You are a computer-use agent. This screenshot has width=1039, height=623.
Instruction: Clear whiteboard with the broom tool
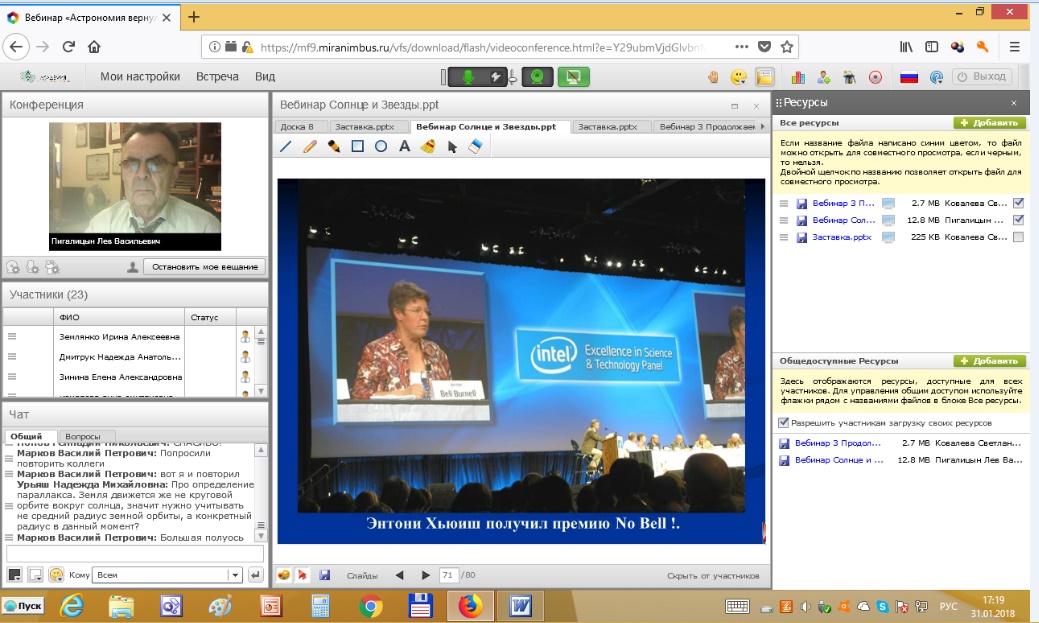point(428,146)
